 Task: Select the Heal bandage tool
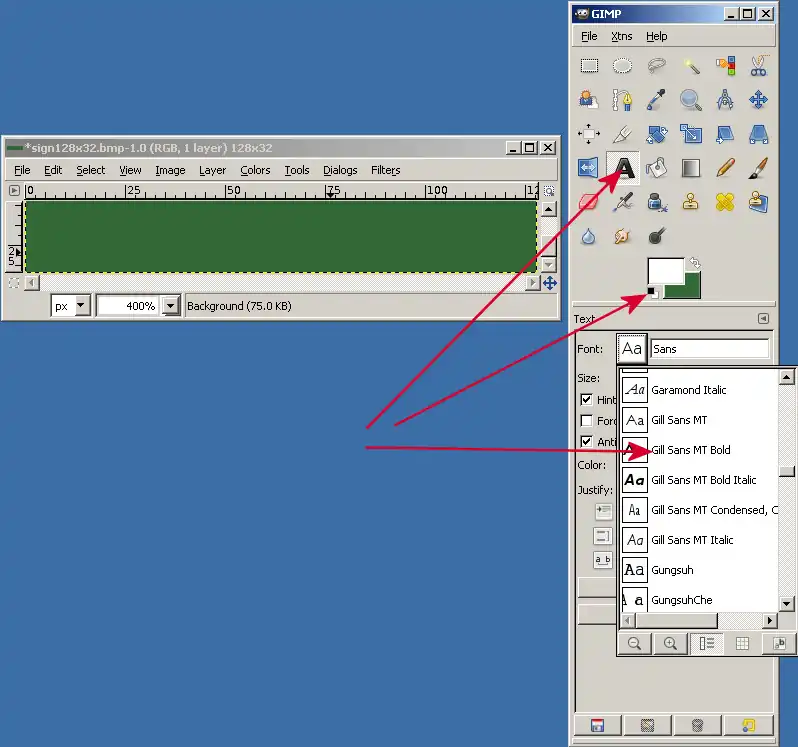tap(725, 201)
